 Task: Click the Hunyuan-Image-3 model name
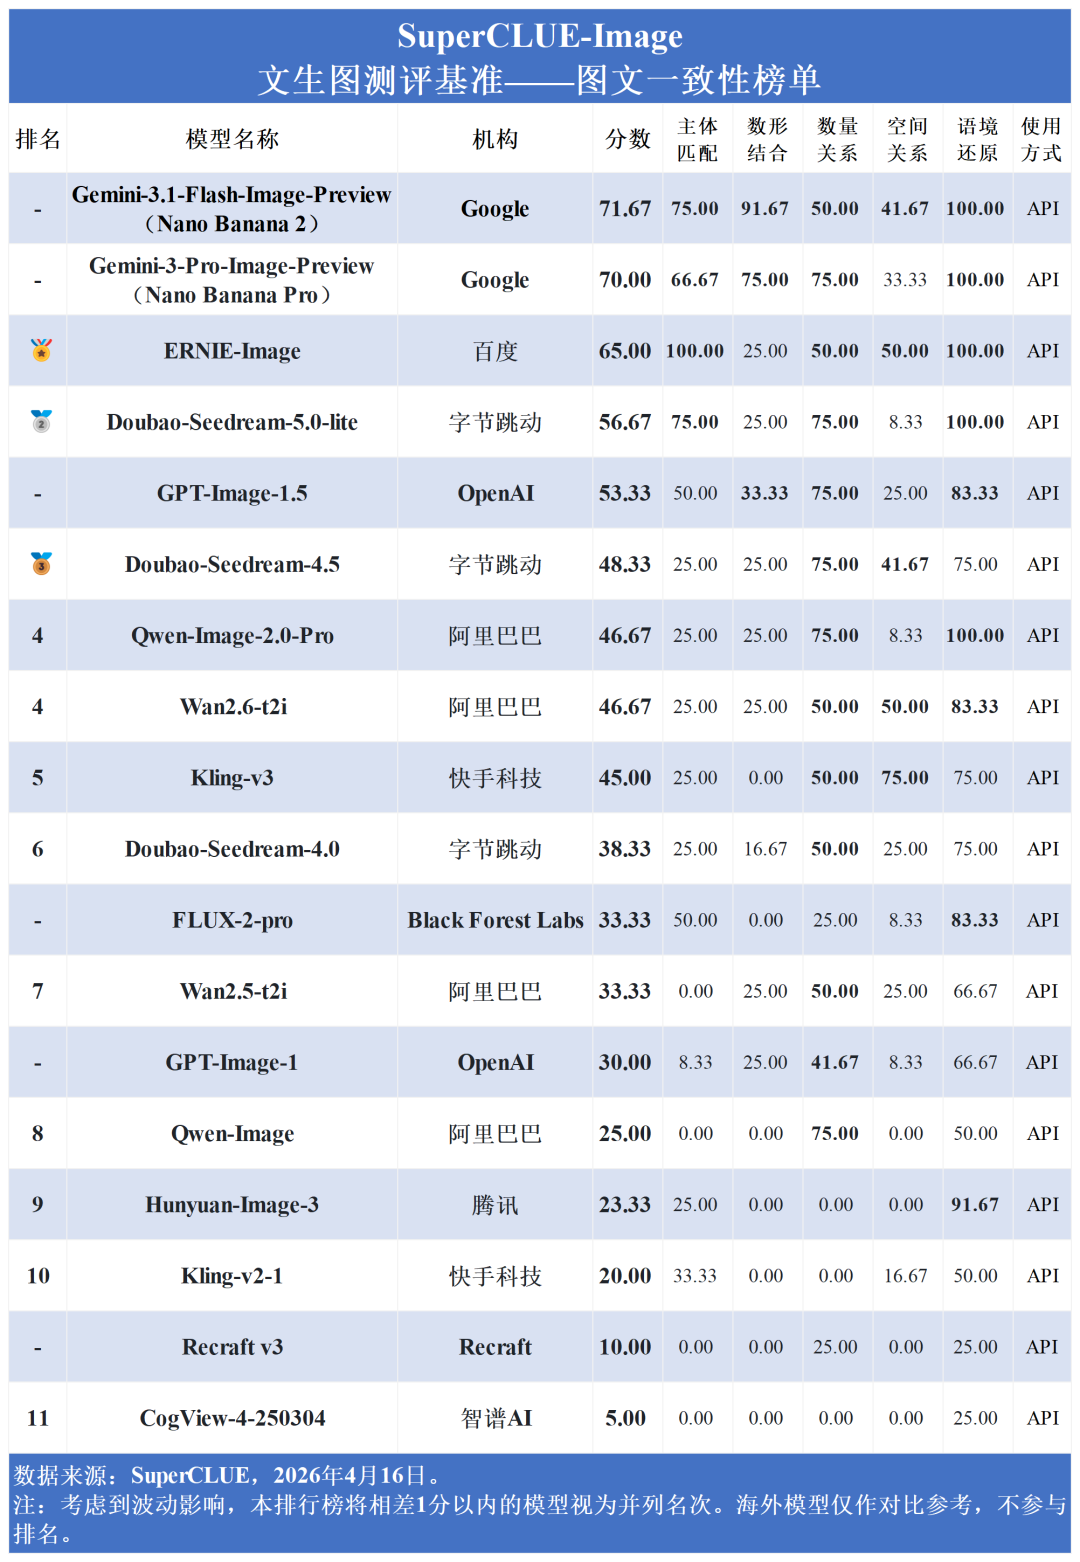point(232,1204)
